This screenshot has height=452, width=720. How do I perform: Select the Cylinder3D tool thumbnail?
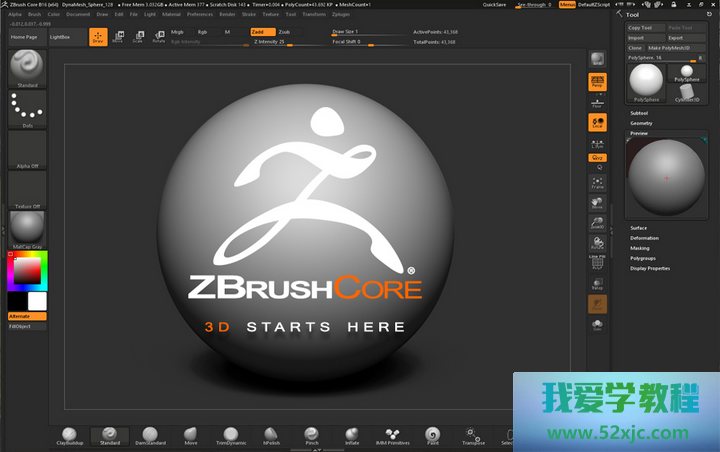click(x=686, y=90)
